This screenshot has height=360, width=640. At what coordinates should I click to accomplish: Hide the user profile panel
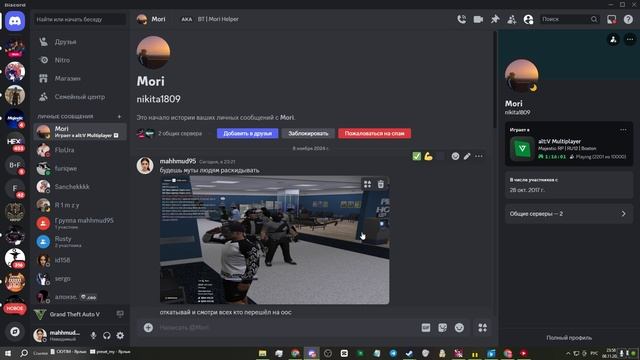click(x=528, y=19)
